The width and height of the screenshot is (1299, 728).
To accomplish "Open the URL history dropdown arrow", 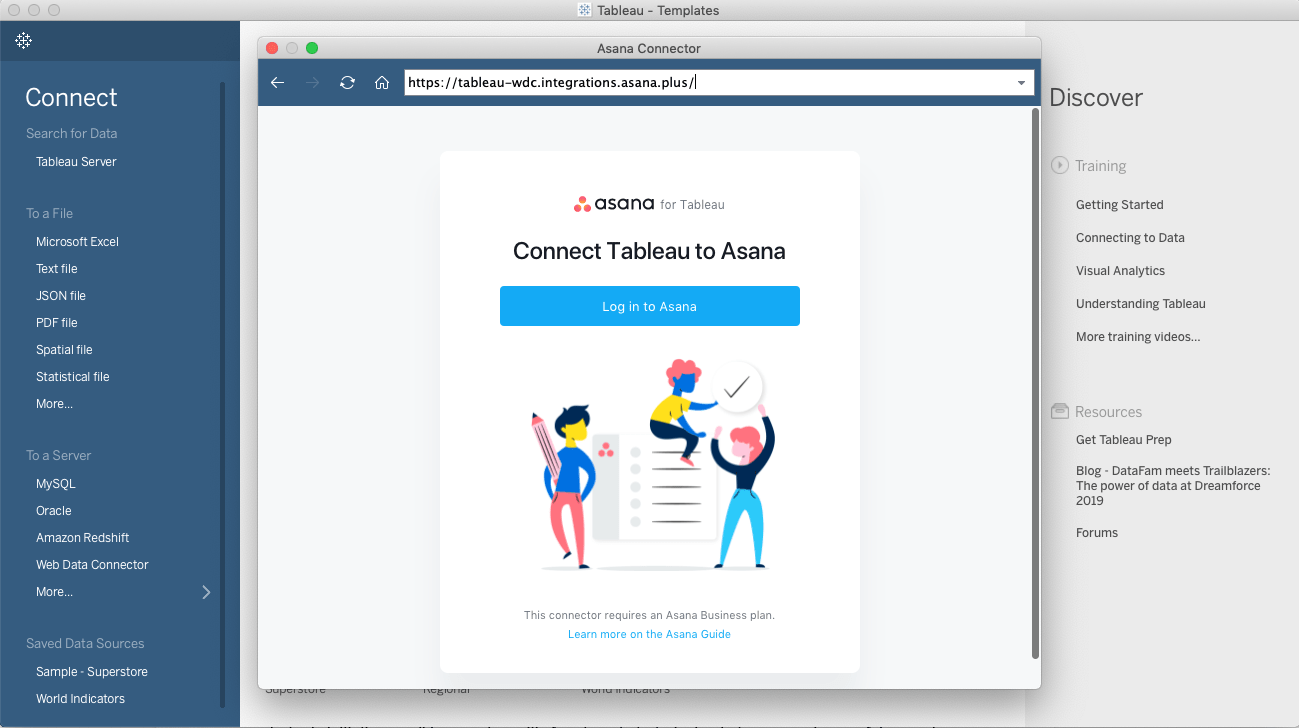I will (x=1022, y=83).
